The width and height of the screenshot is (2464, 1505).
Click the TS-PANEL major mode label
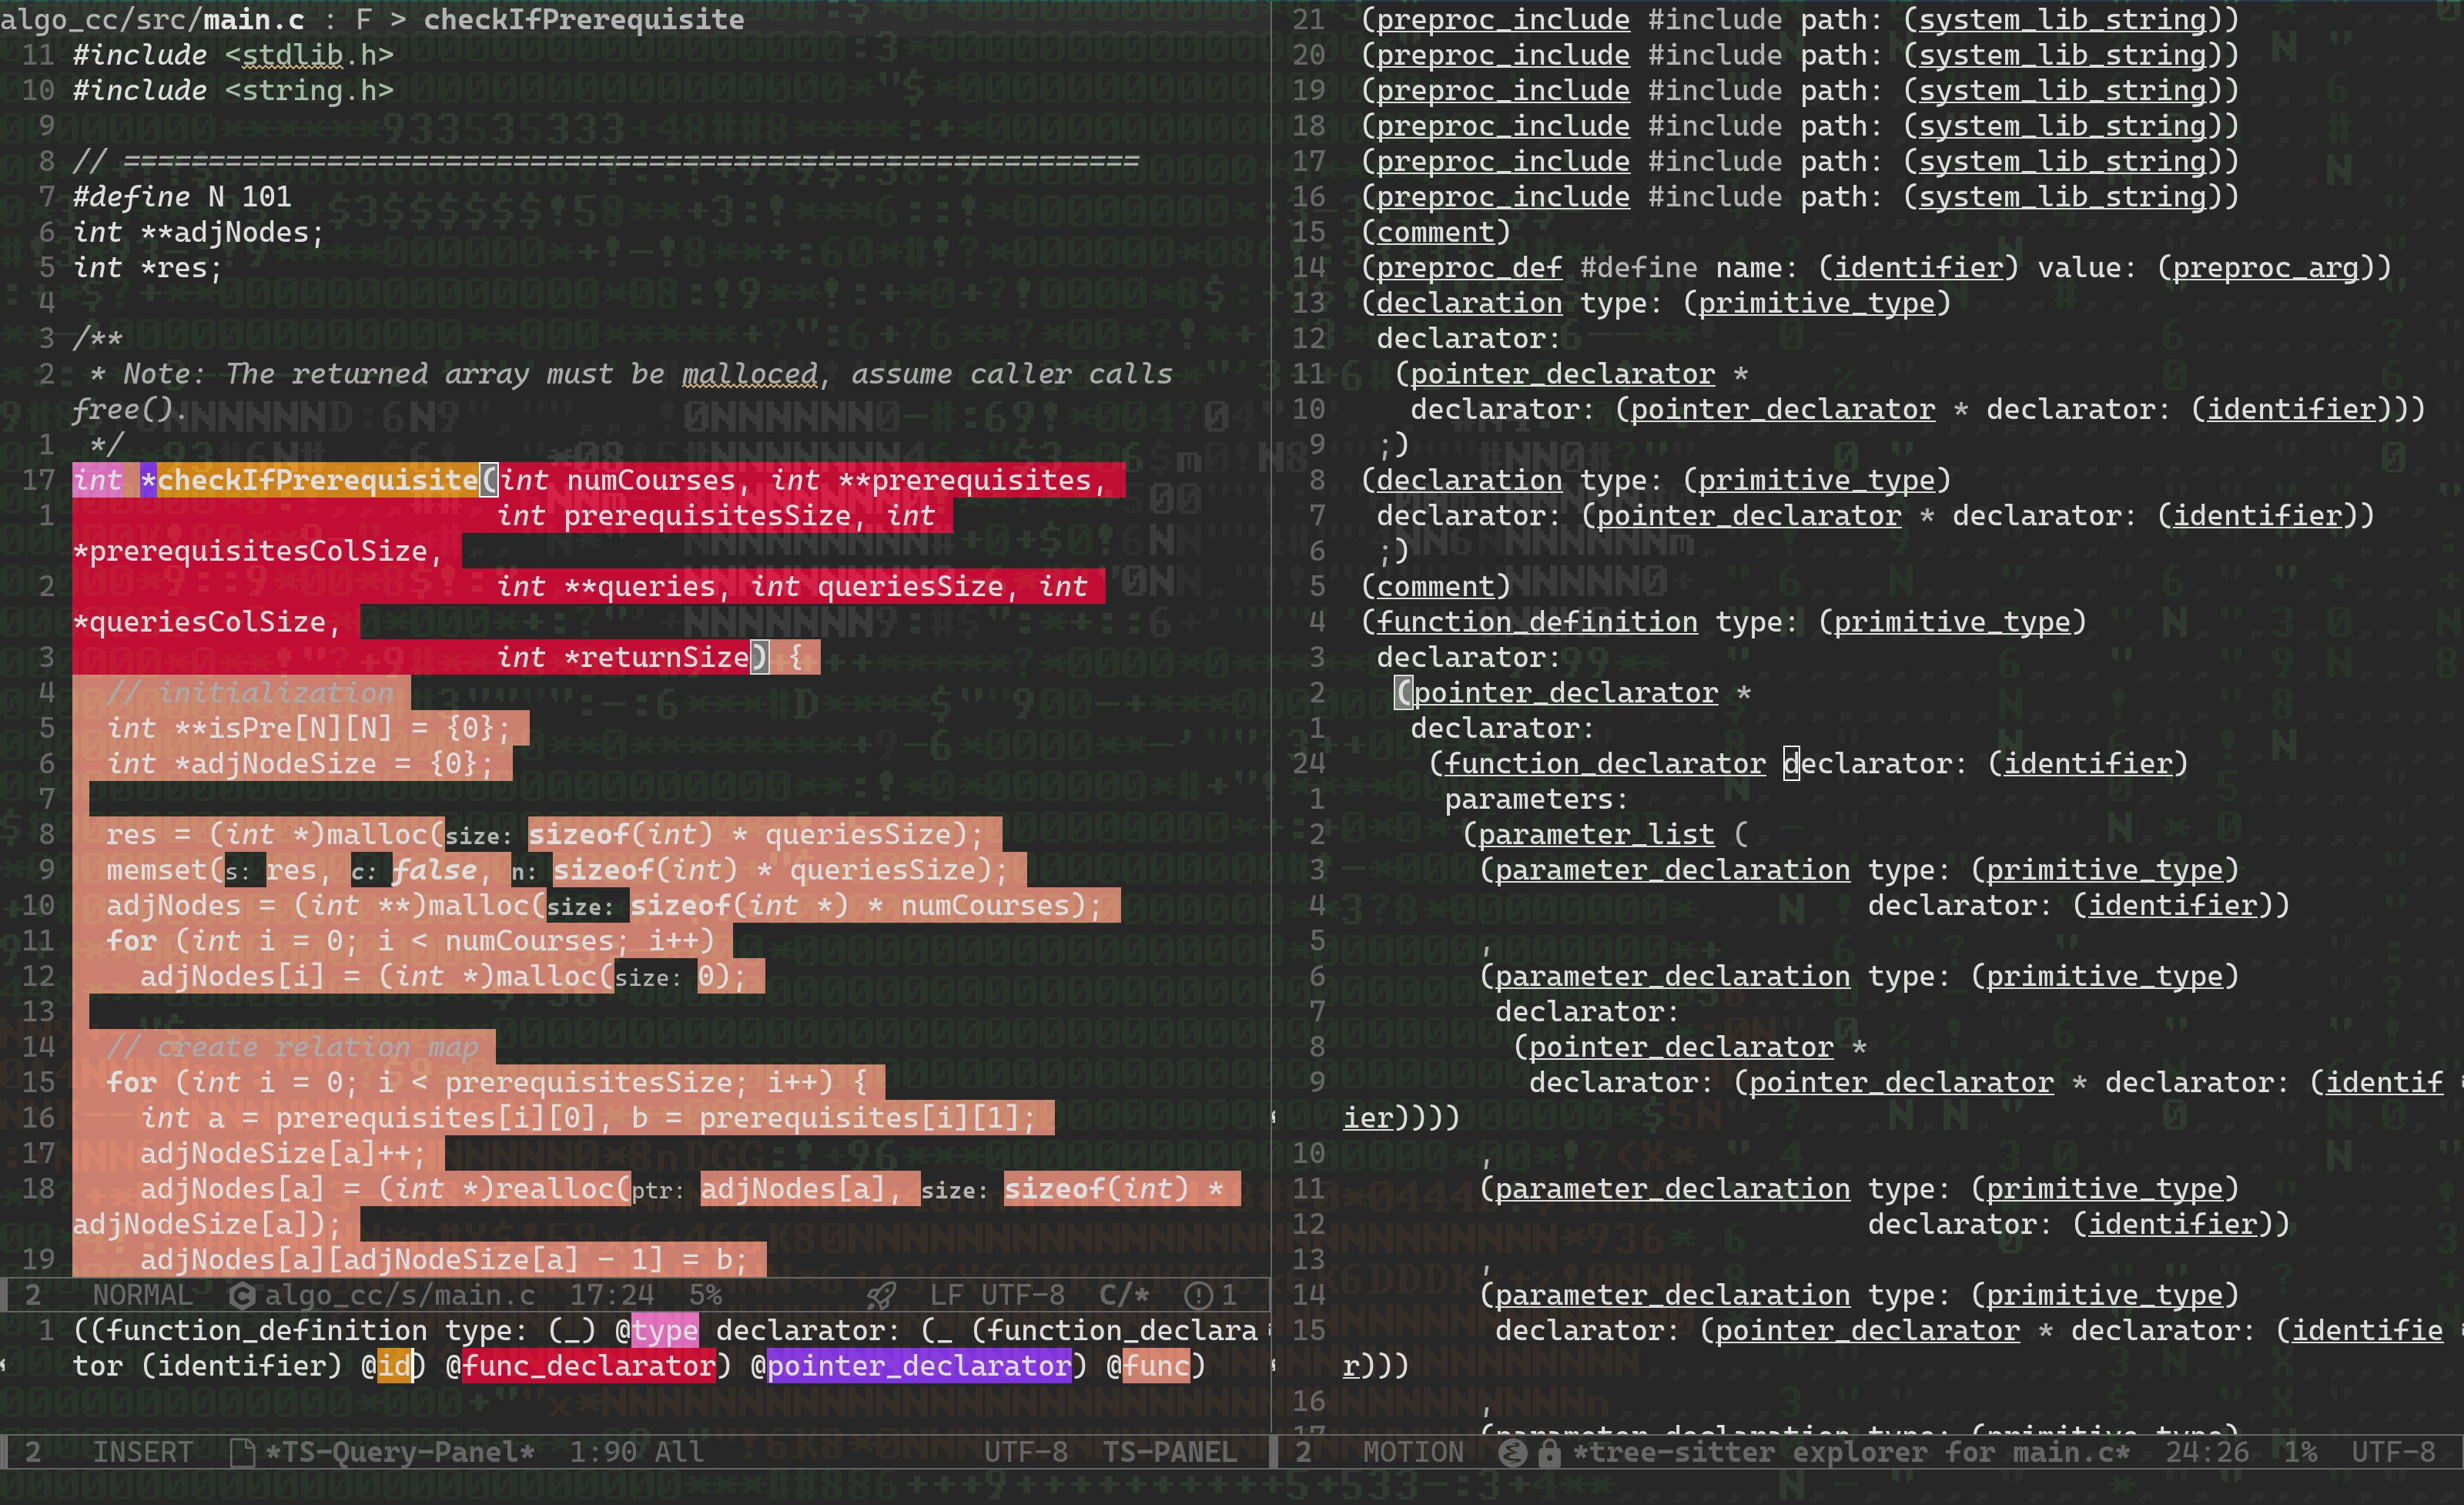(x=1169, y=1452)
